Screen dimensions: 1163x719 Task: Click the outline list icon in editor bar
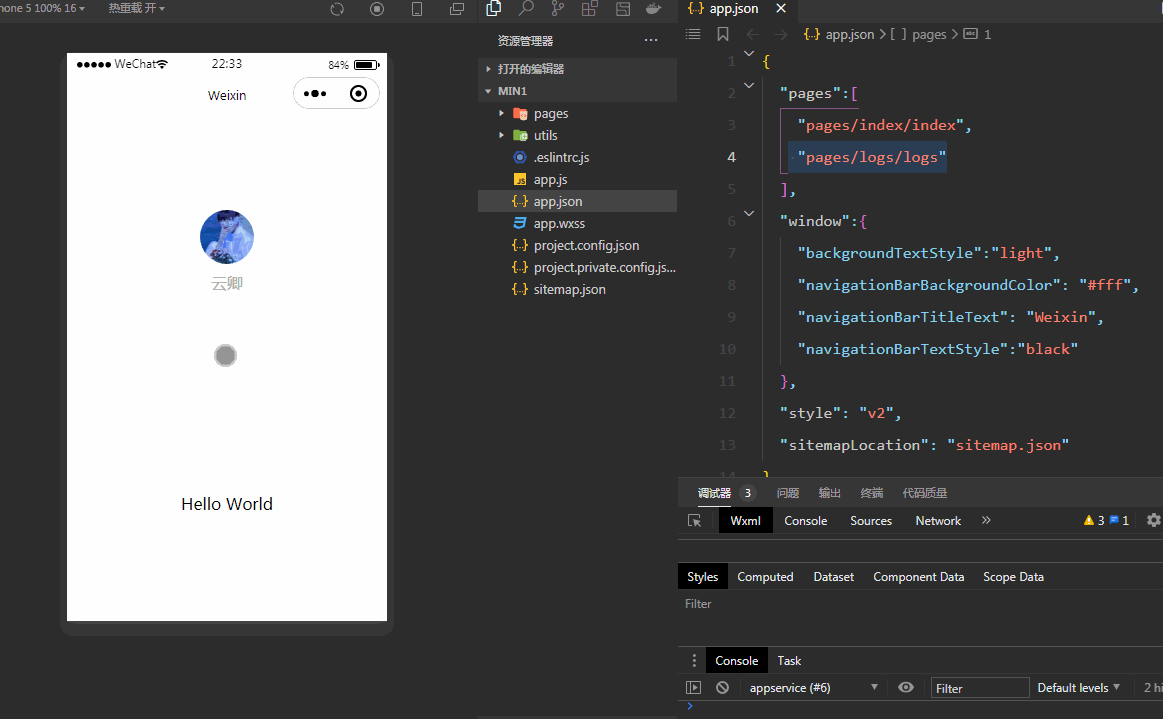tap(693, 34)
